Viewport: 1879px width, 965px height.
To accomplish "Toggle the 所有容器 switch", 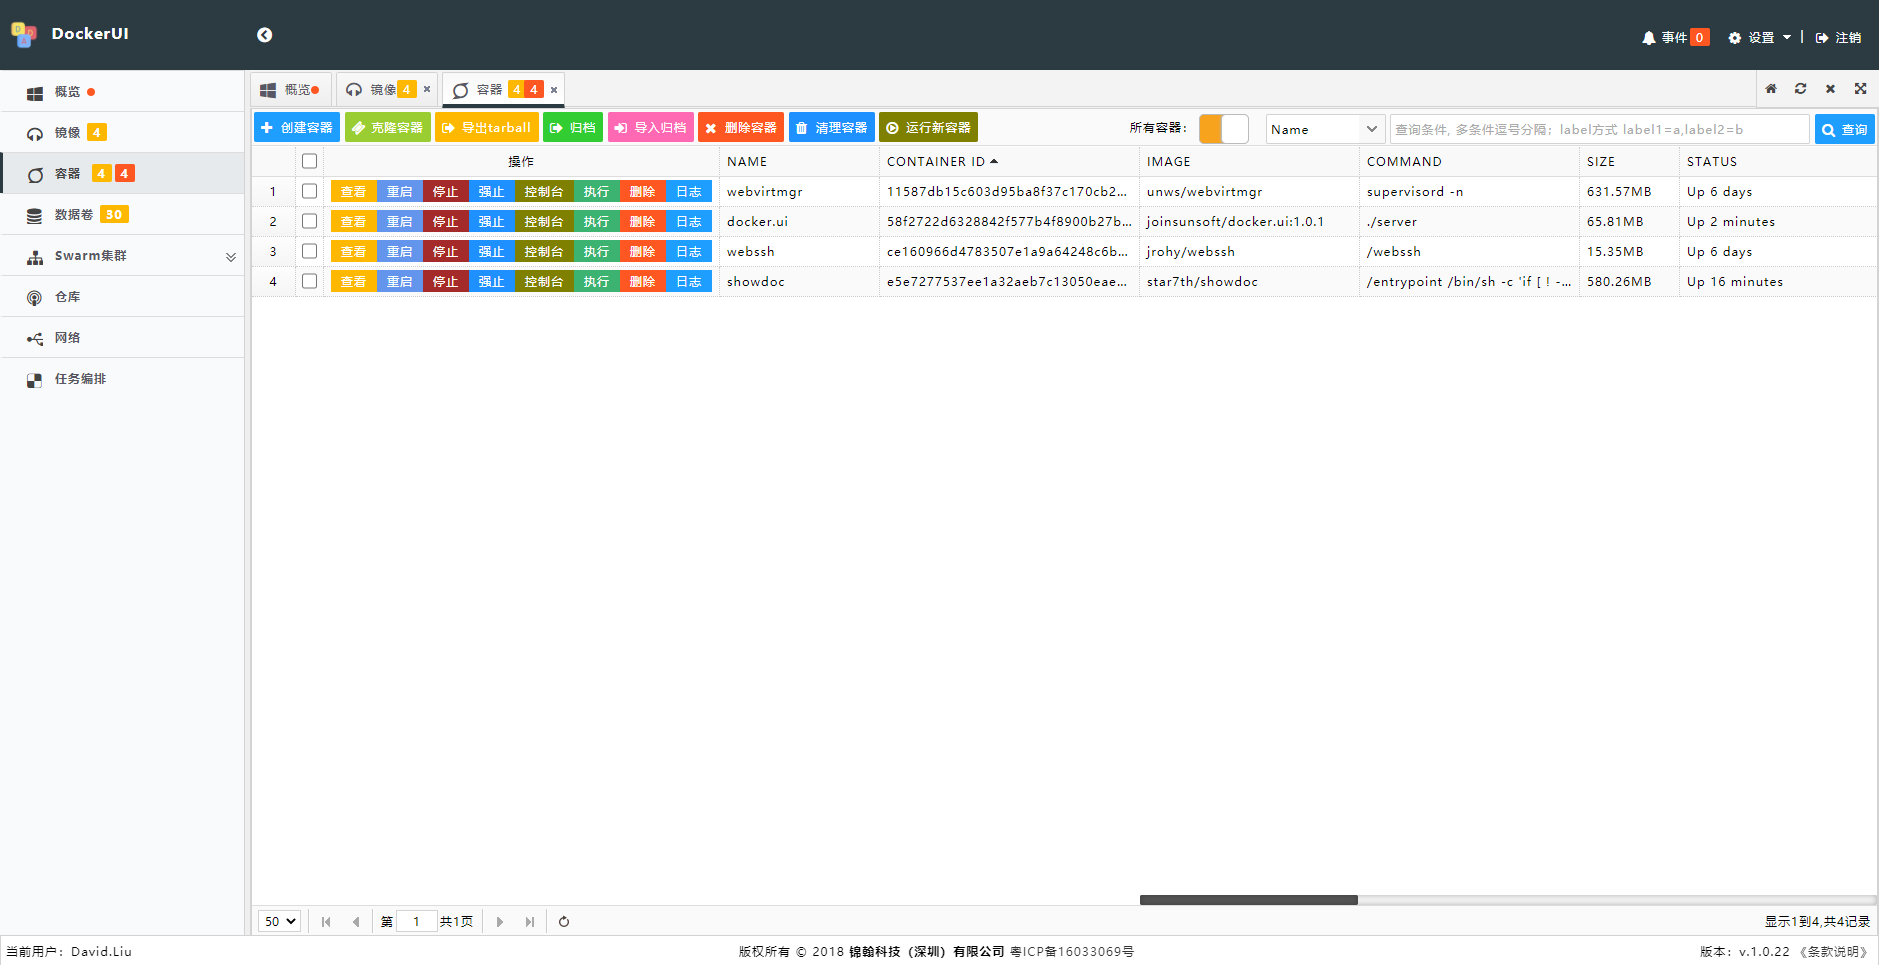I will 1224,129.
